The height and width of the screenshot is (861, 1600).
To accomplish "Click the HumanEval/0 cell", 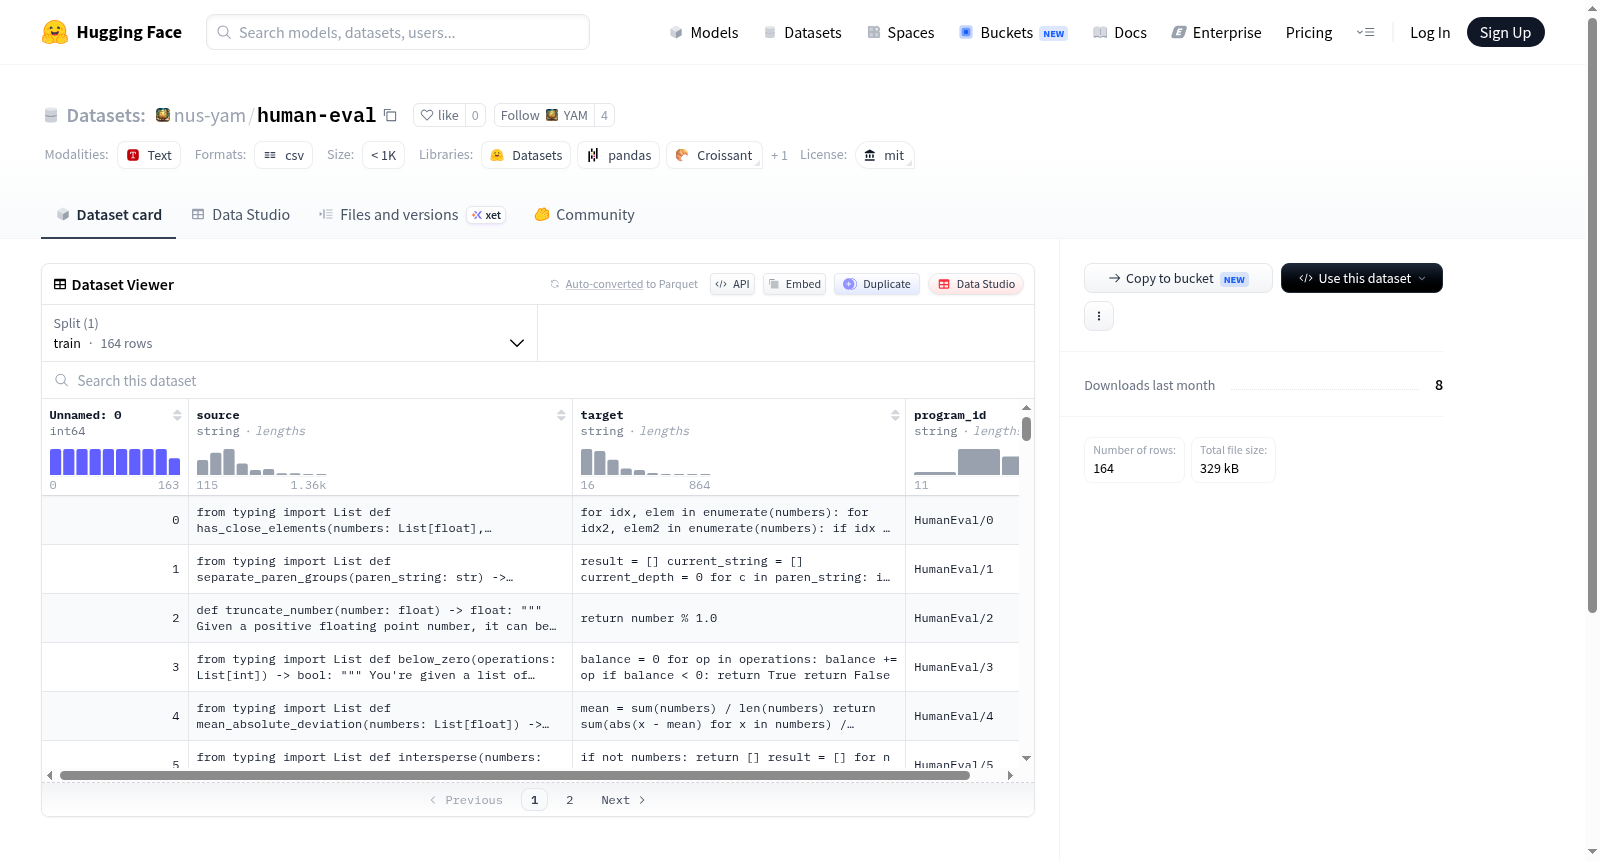I will coord(962,520).
